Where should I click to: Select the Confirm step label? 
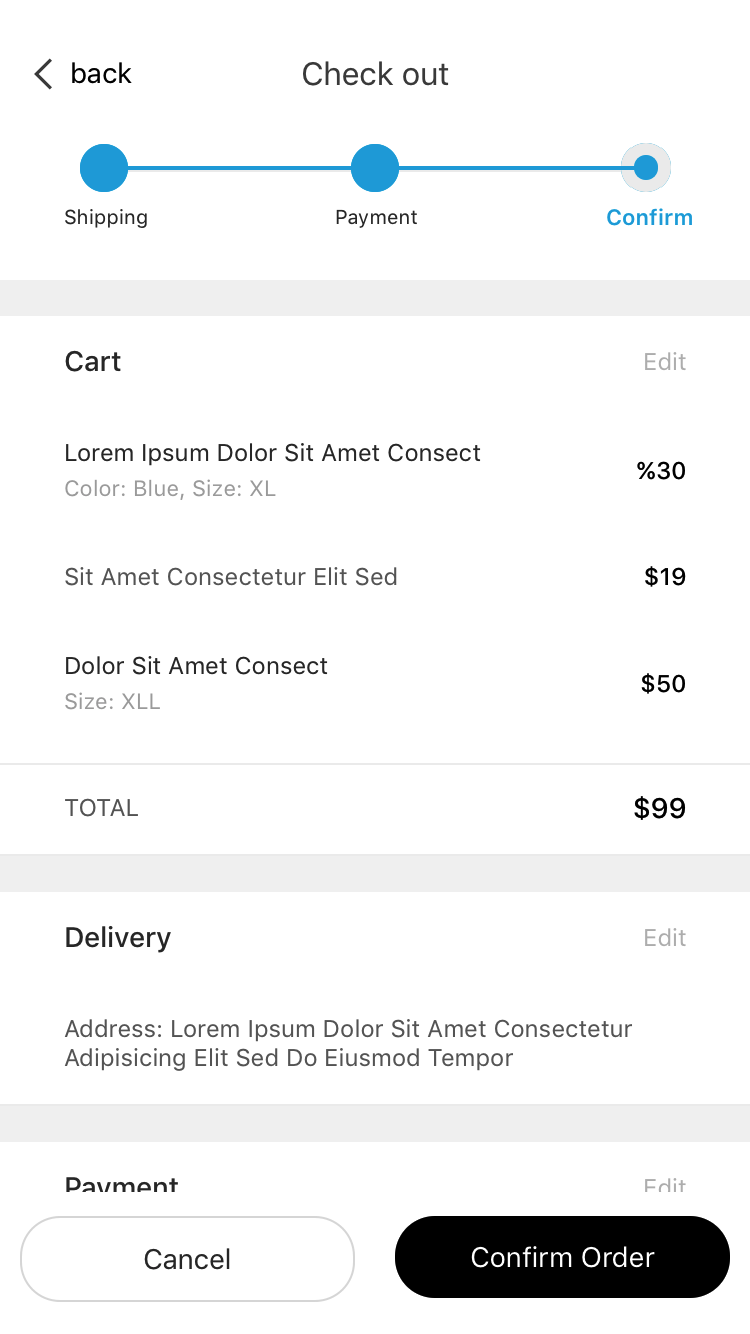click(649, 217)
